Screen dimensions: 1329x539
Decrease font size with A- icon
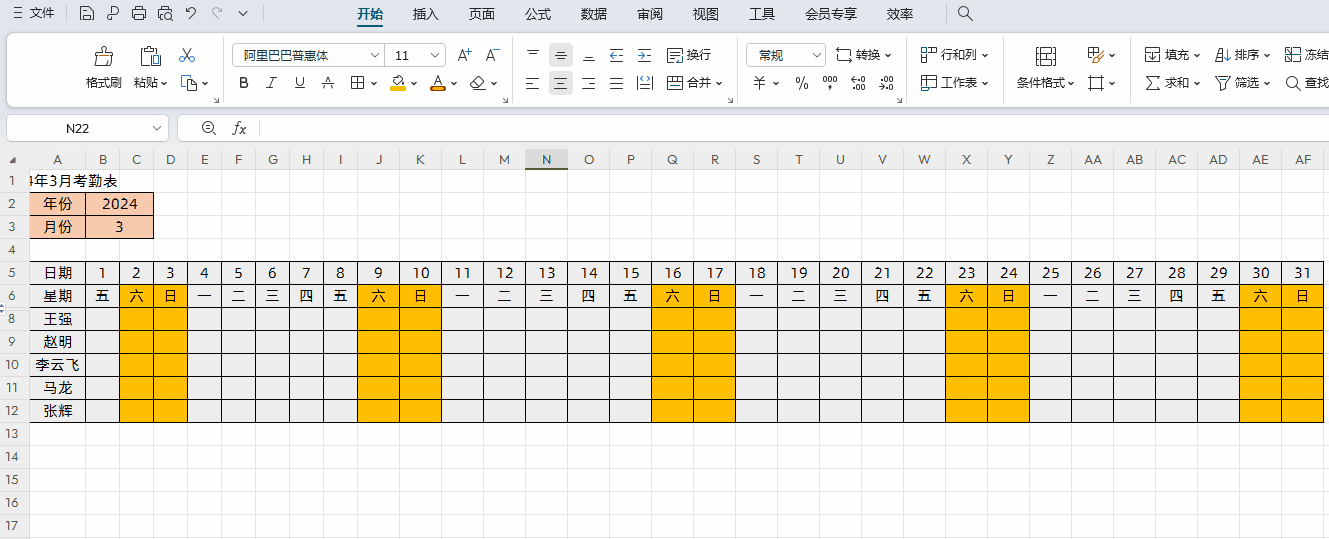click(492, 55)
